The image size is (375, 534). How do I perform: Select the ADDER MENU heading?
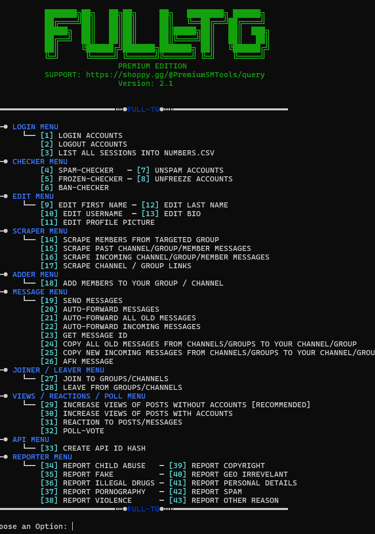click(x=35, y=274)
